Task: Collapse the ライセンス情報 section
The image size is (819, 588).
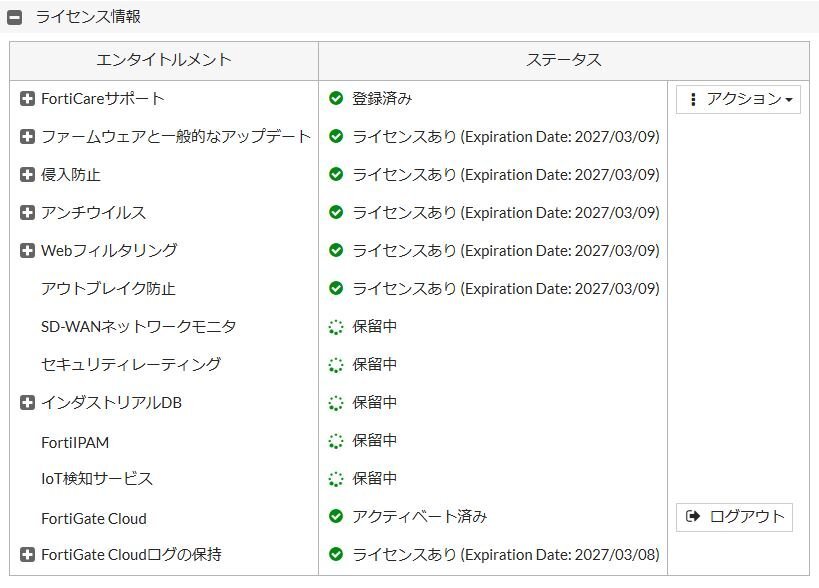Action: (x=14, y=17)
